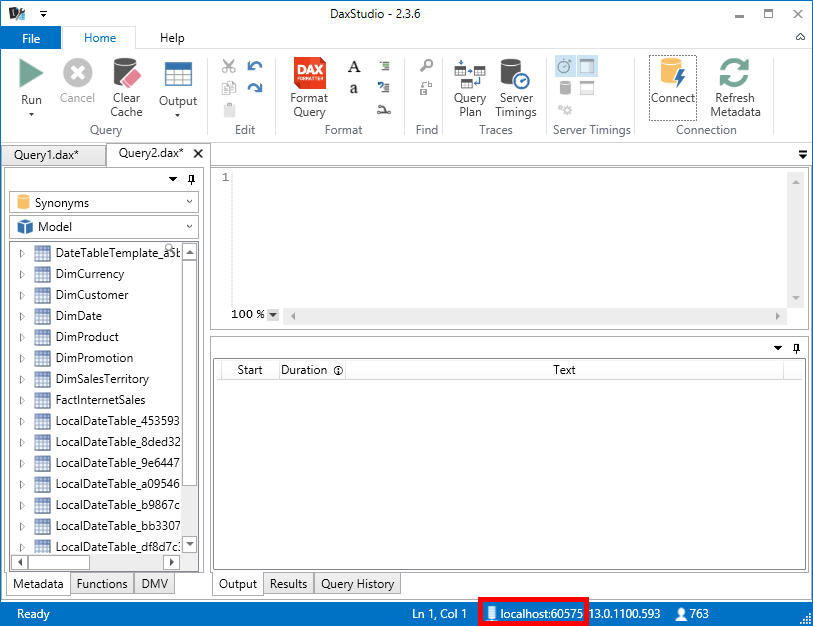The width and height of the screenshot is (813, 626).
Task: Click the undo arrow in Edit group
Action: click(255, 66)
